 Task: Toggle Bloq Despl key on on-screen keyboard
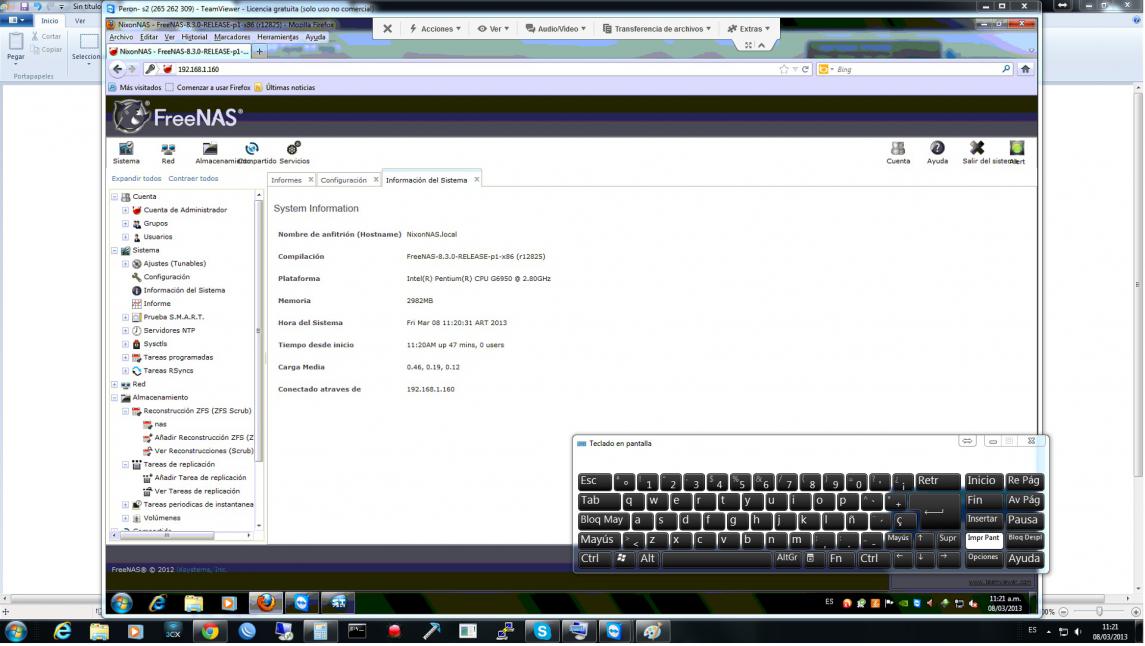[x=1024, y=539]
